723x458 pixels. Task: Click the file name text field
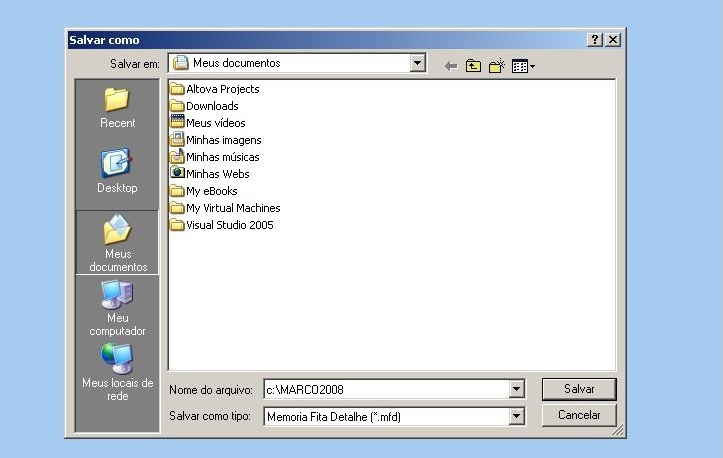[x=385, y=389]
